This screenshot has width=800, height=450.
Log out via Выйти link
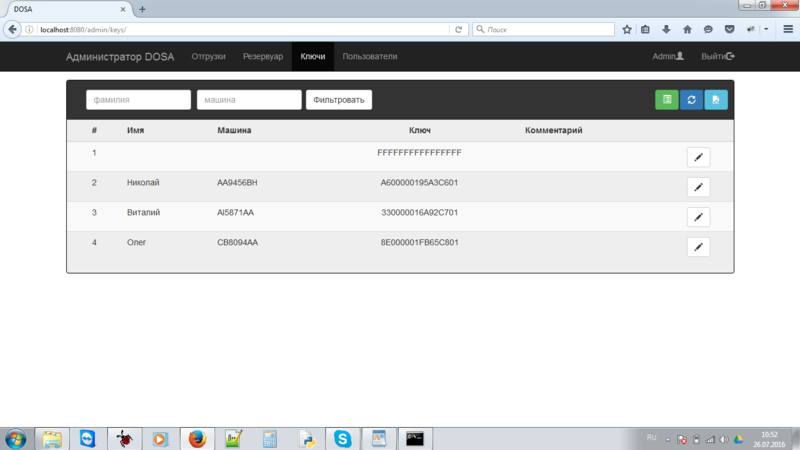pyautogui.click(x=717, y=56)
